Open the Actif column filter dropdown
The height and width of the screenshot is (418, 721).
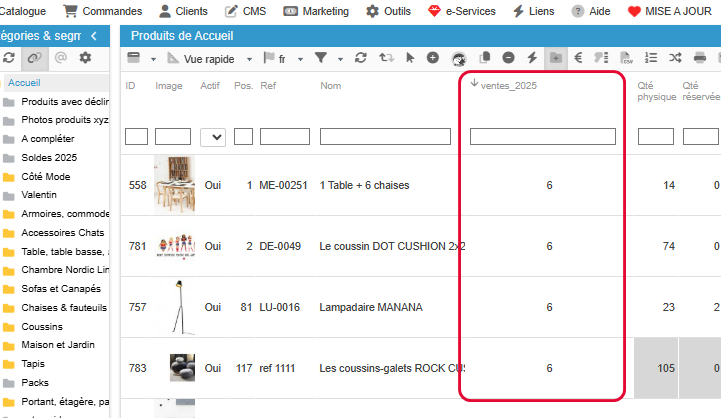[x=213, y=137]
